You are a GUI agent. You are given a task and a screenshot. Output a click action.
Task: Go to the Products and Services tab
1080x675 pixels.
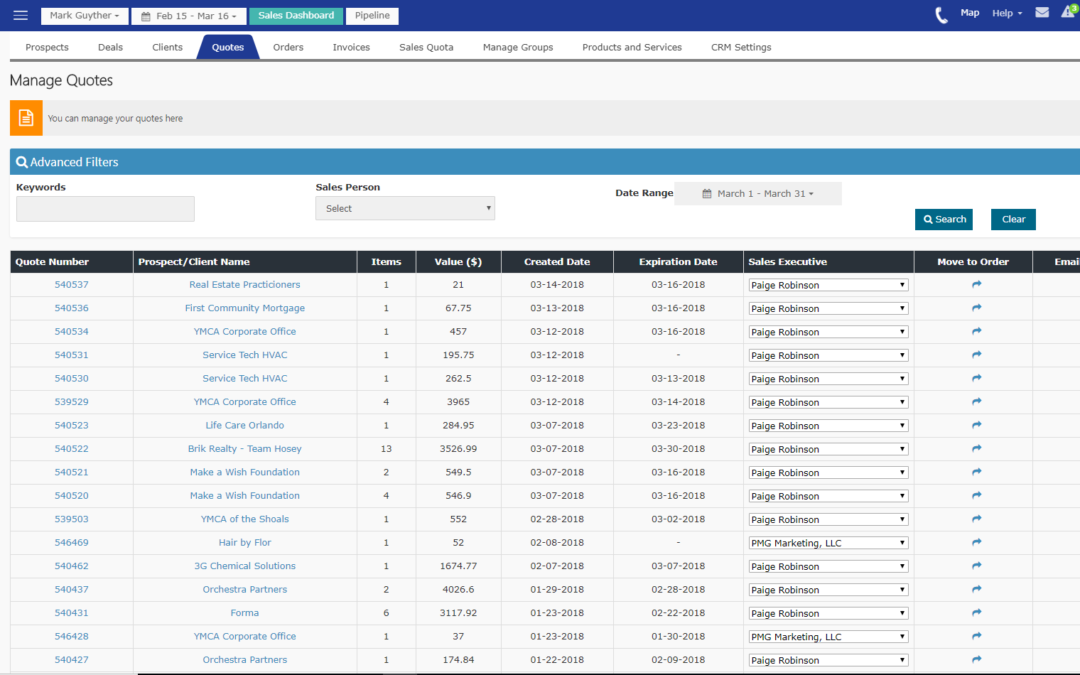[x=632, y=47]
